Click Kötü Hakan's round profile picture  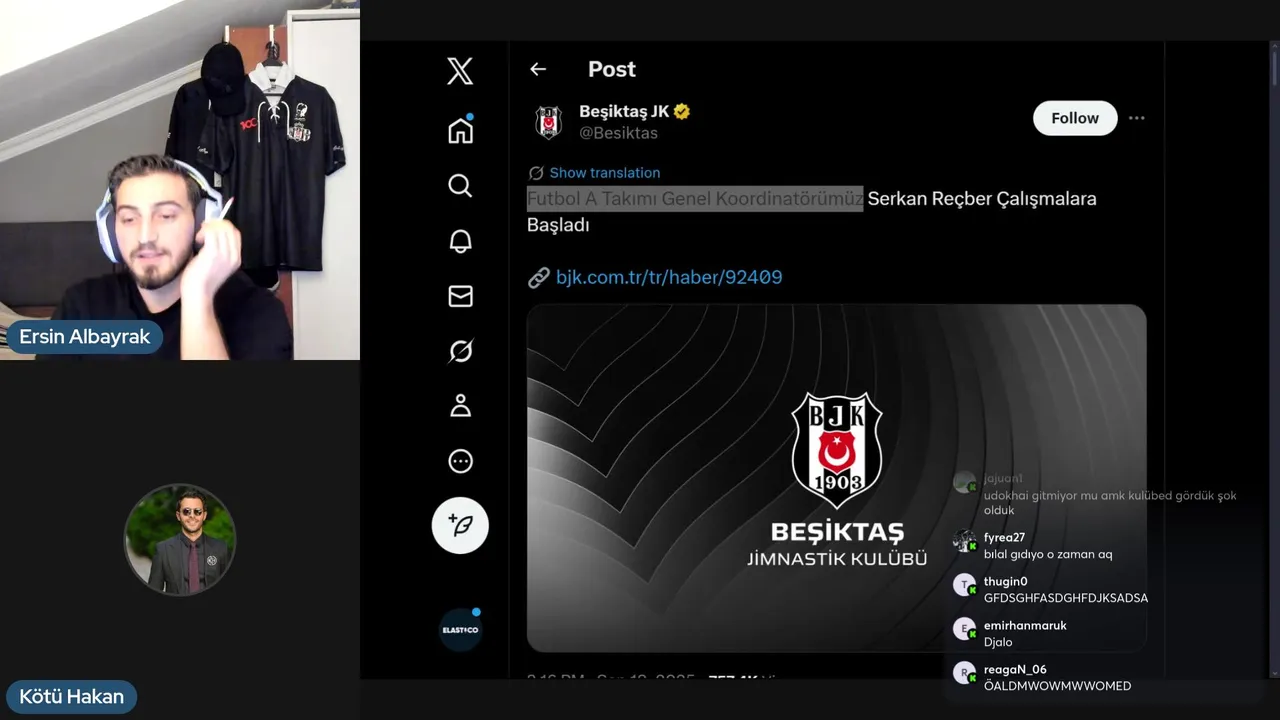pos(180,540)
